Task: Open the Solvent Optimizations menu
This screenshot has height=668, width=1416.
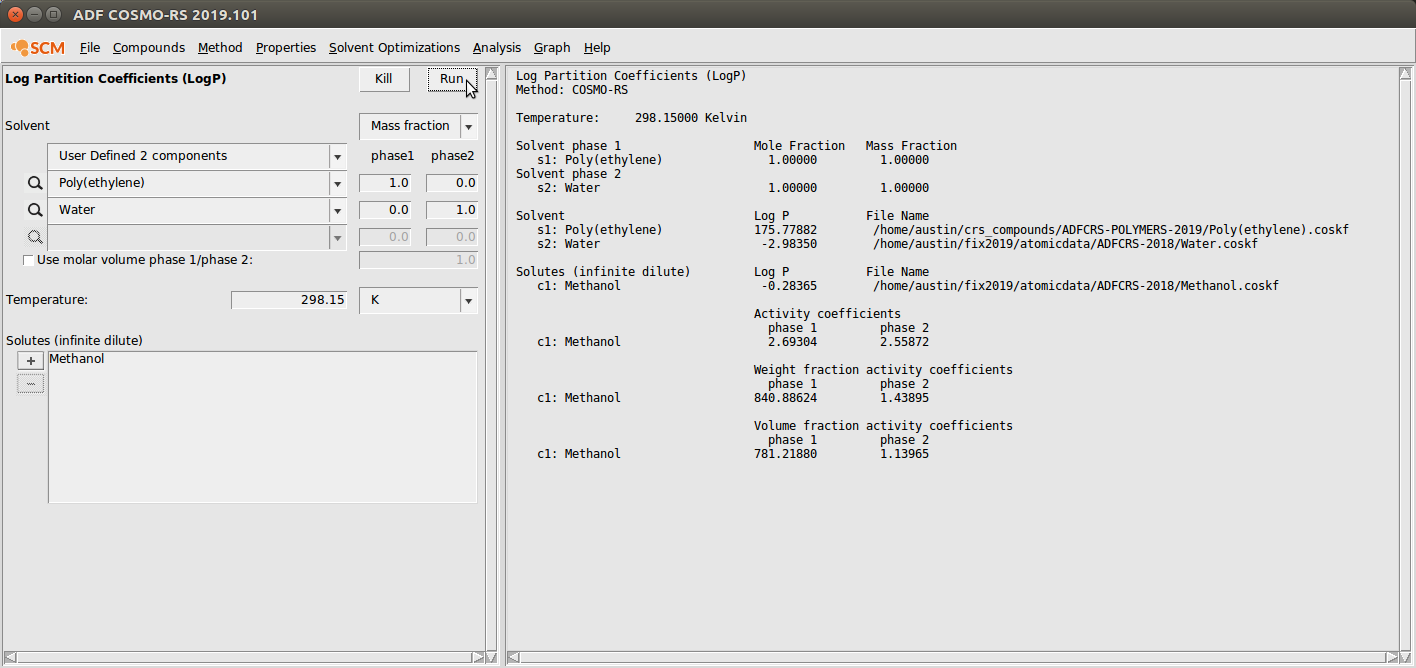Action: pos(394,47)
